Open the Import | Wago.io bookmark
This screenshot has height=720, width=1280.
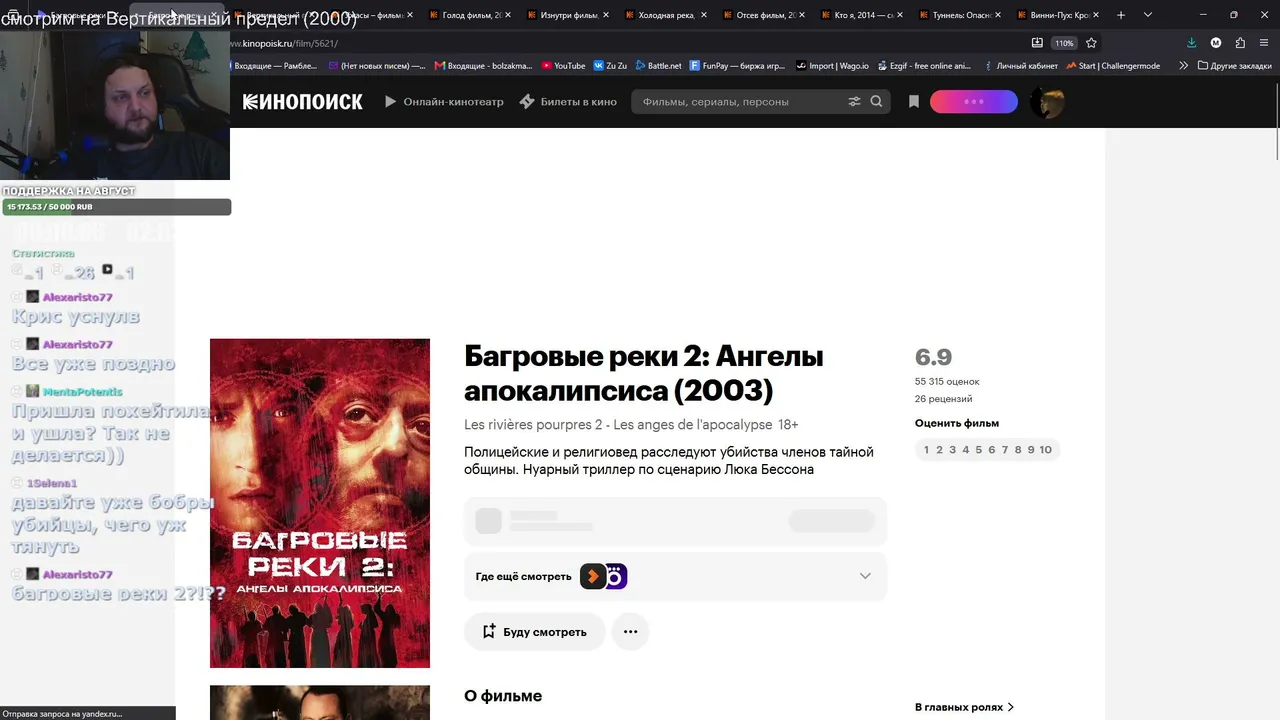[x=833, y=66]
